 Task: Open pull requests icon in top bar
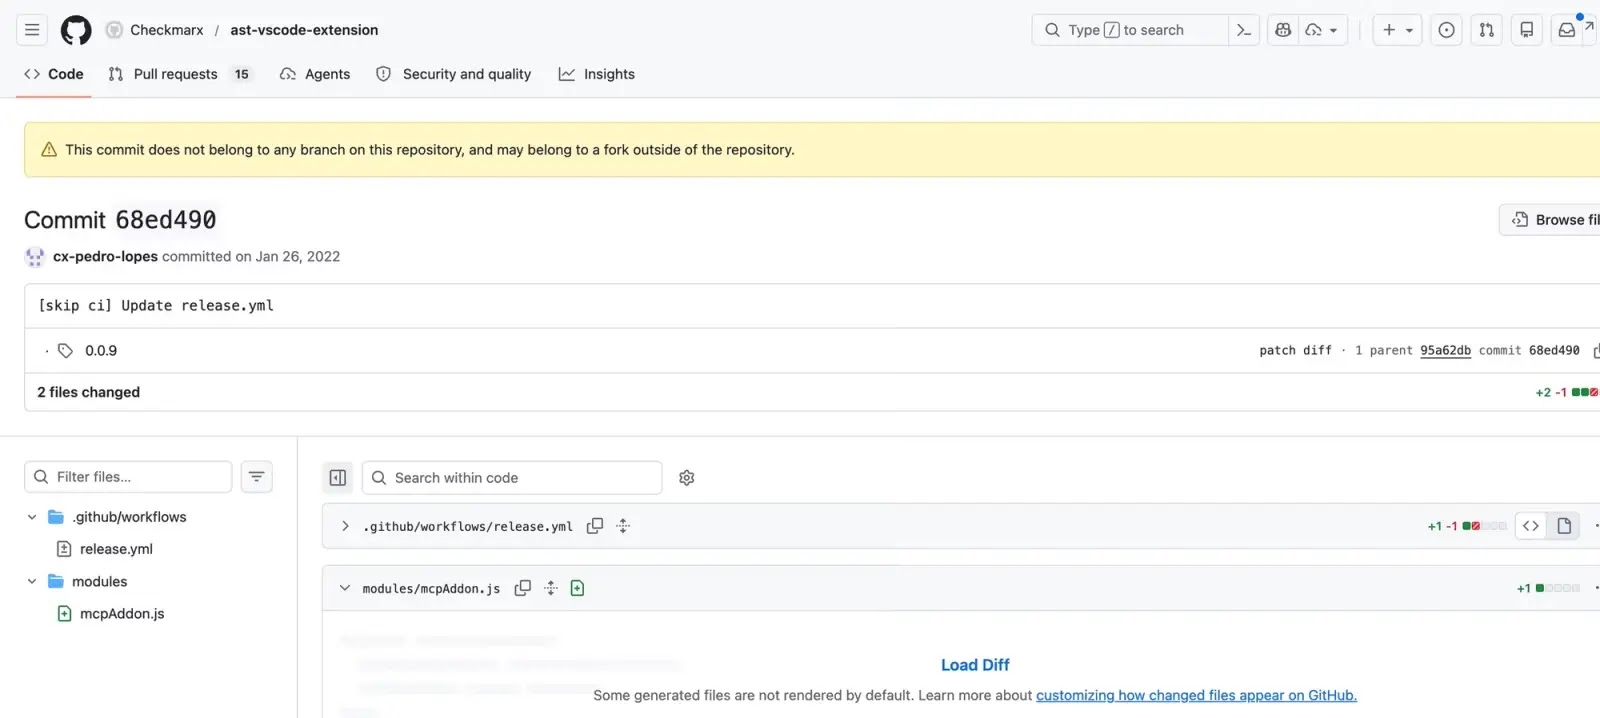[x=1486, y=30]
